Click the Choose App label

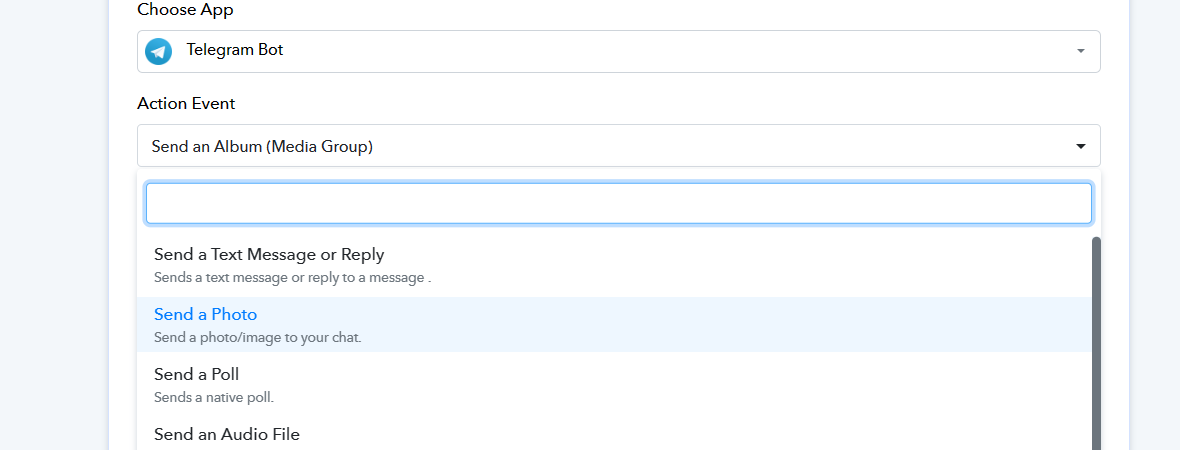[x=185, y=10]
